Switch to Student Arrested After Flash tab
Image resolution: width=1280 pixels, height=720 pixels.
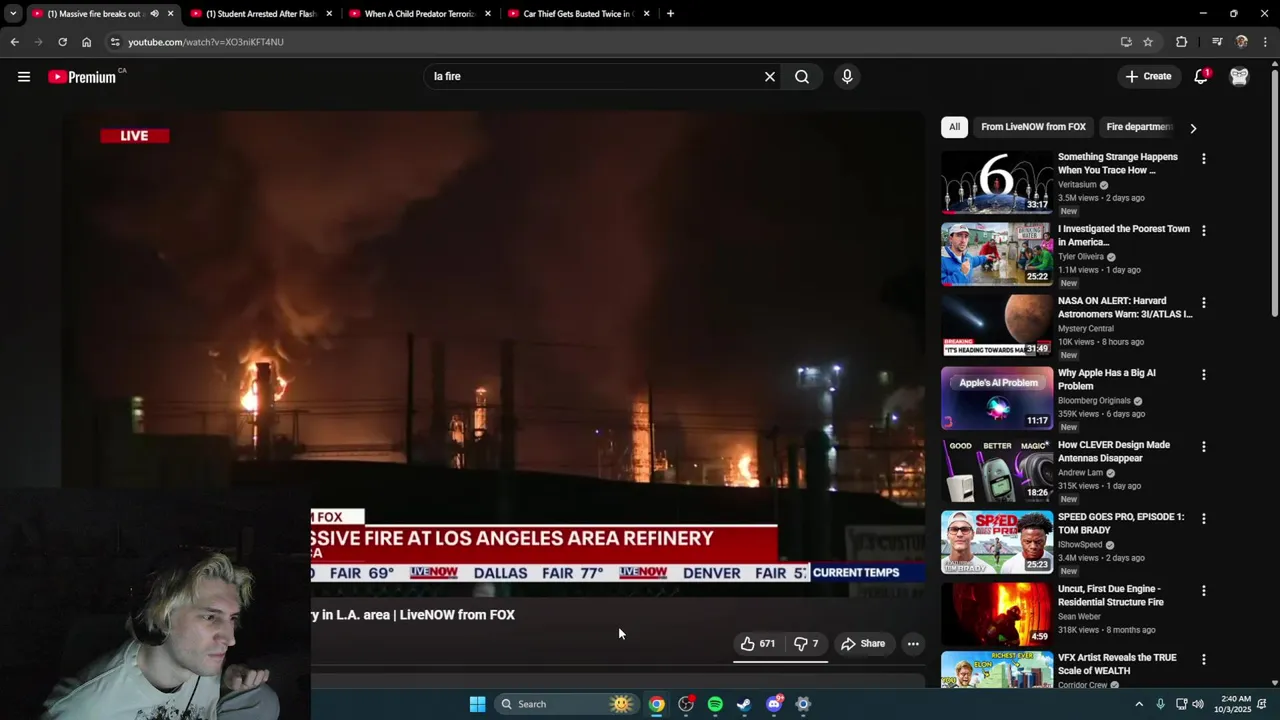click(260, 14)
